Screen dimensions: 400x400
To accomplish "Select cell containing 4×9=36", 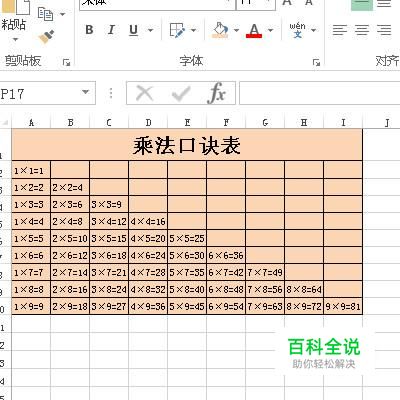I will (x=148, y=306).
